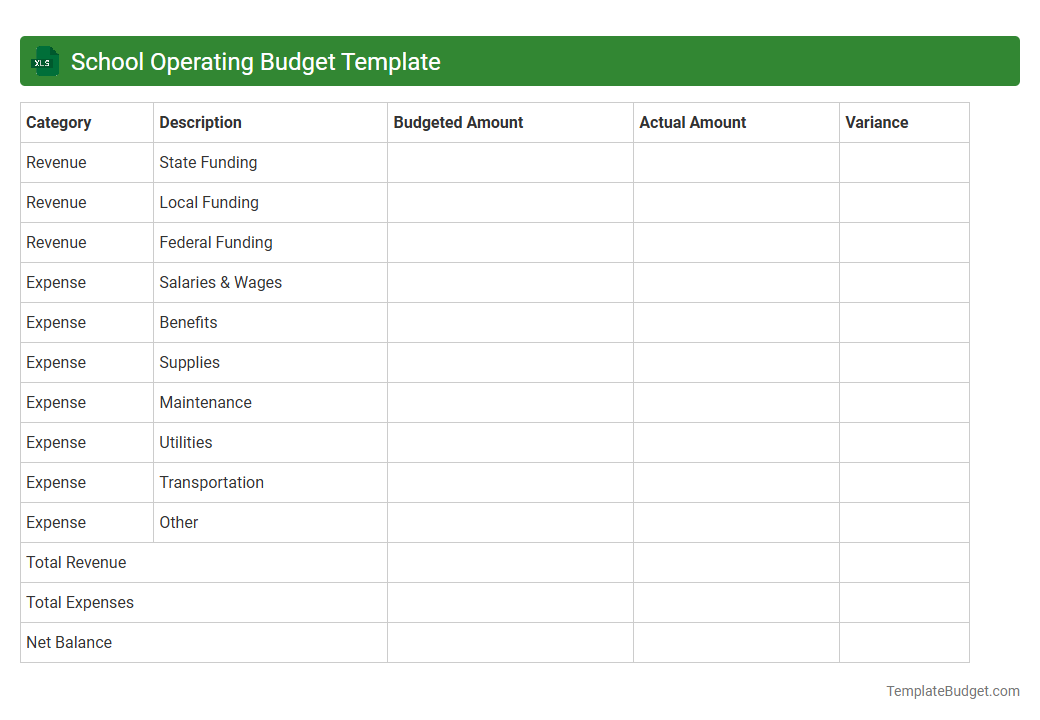The image size is (1040, 720).
Task: Select the Salaries & Wages description
Action: click(x=221, y=282)
